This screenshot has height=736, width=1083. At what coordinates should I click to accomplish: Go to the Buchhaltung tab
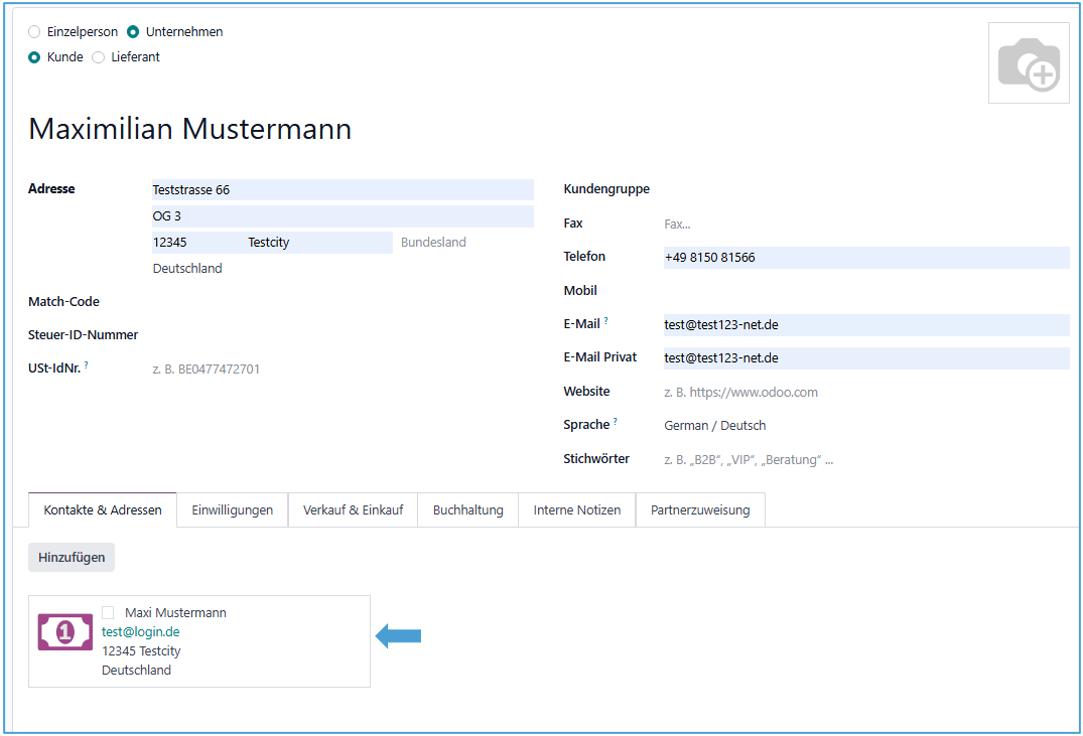(x=468, y=510)
